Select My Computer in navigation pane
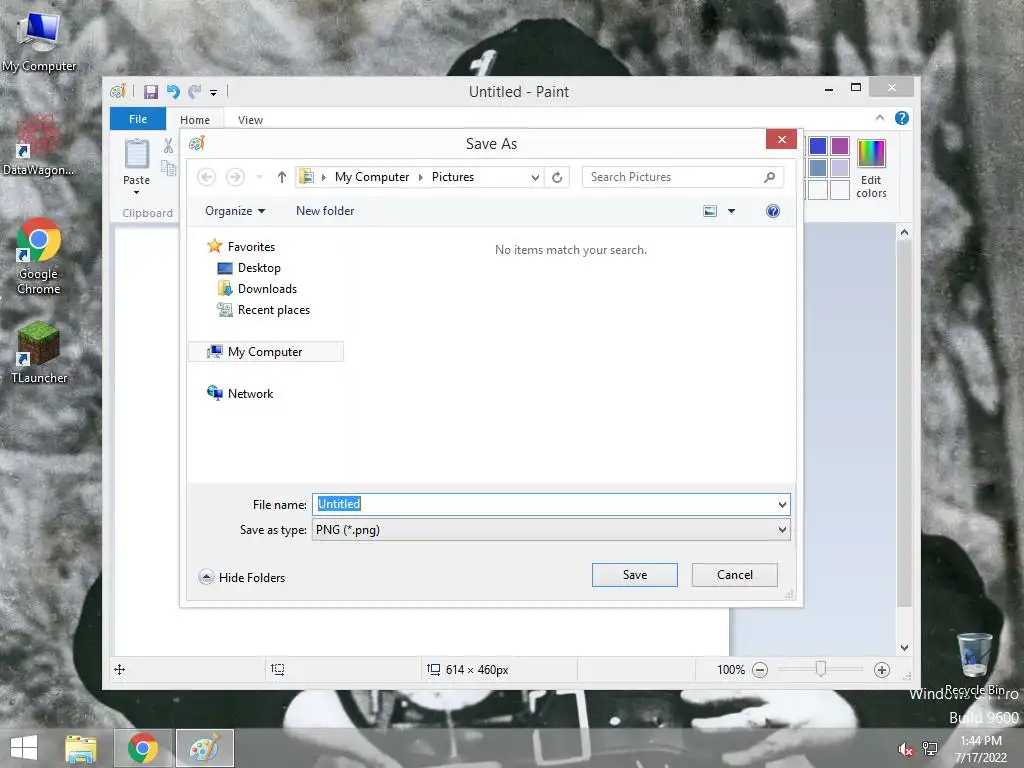 point(266,351)
